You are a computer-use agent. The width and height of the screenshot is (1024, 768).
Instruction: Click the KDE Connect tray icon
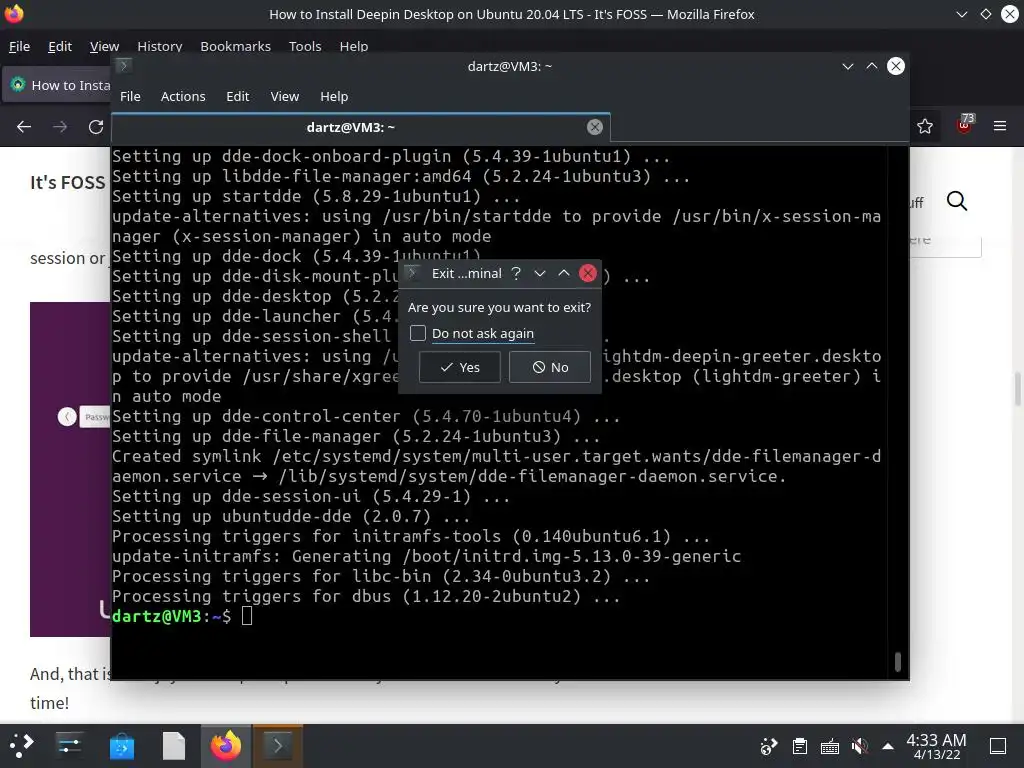pyautogui.click(x=769, y=746)
